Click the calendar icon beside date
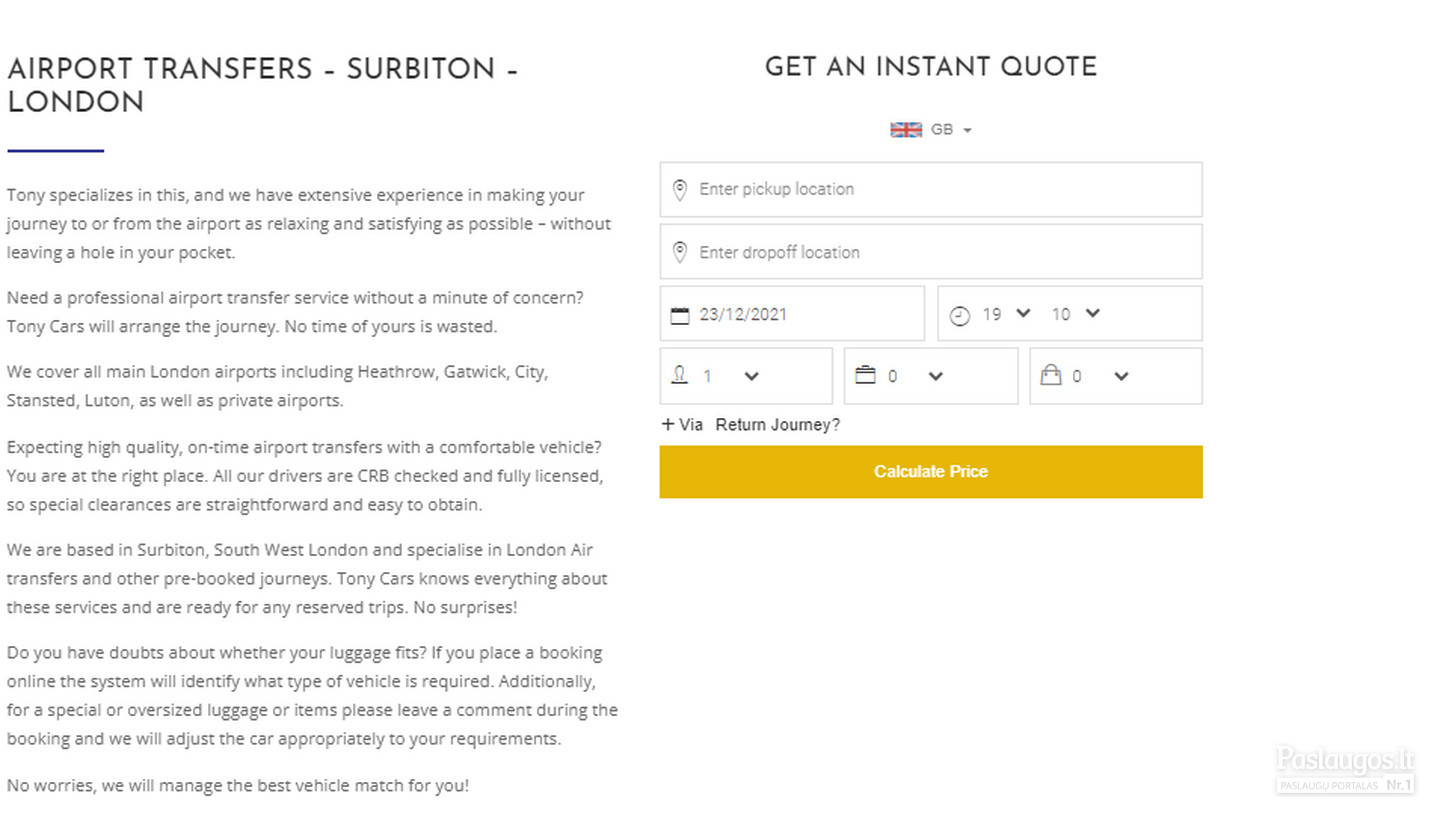 pos(680,316)
